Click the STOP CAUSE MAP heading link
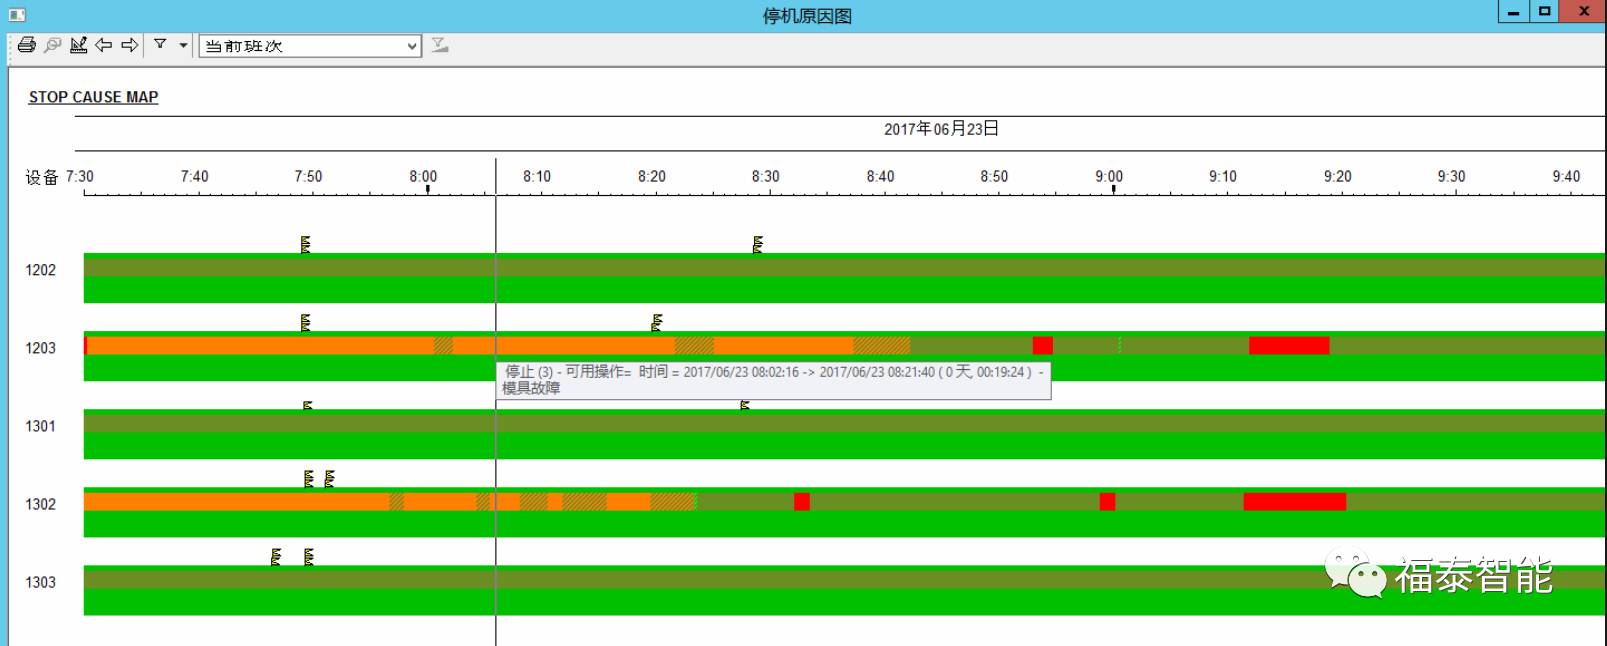The height and width of the screenshot is (646, 1607). click(x=93, y=97)
